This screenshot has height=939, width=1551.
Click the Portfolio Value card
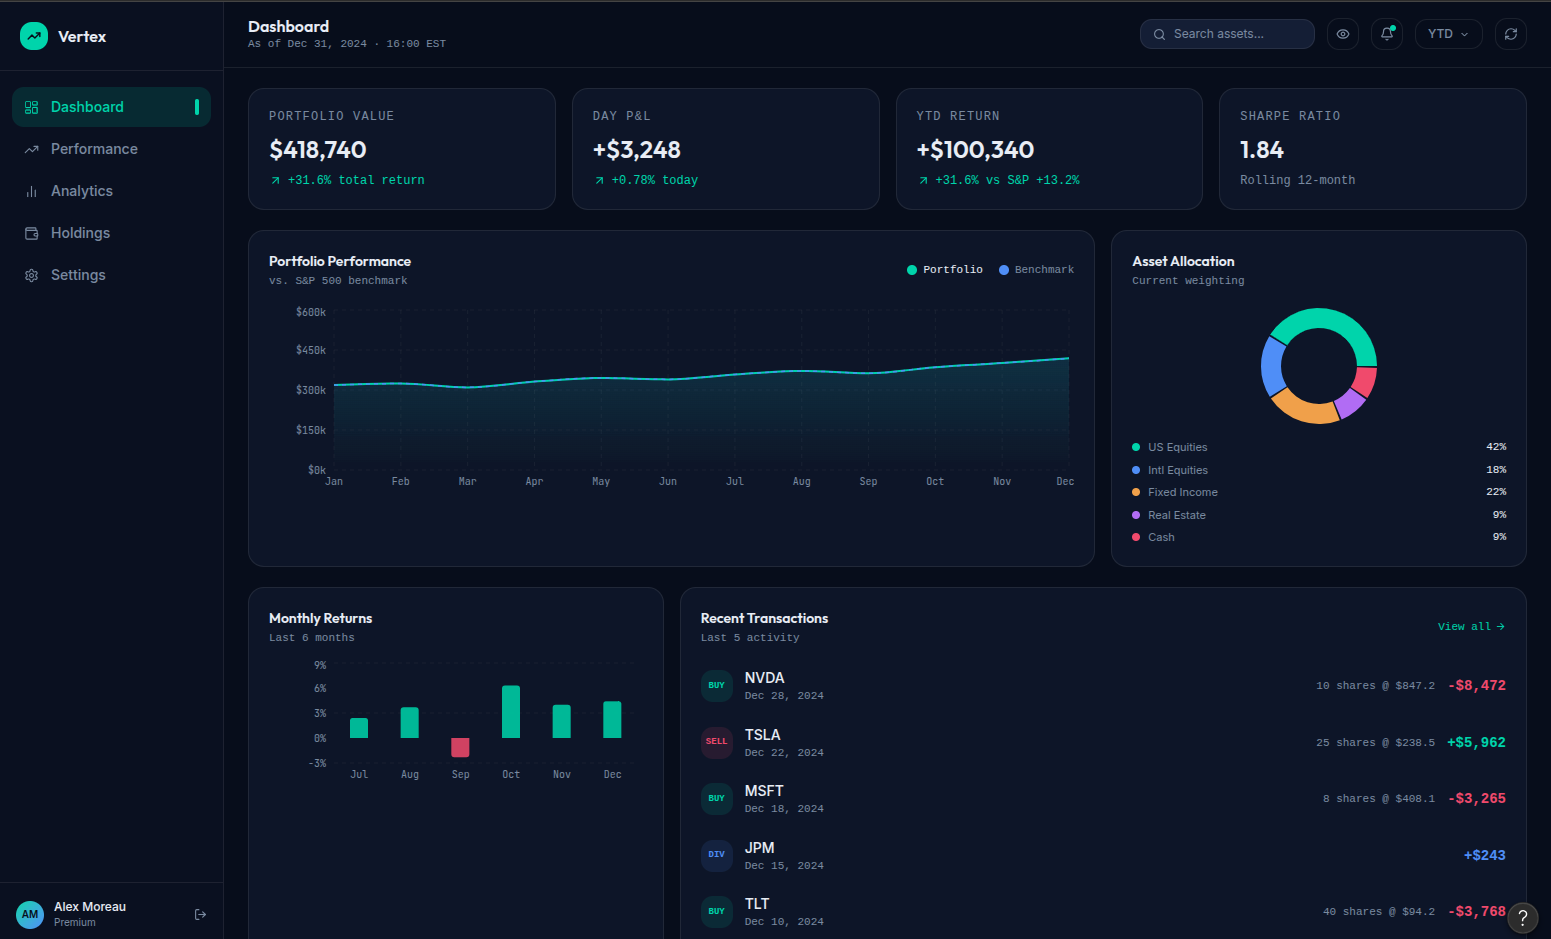(402, 149)
